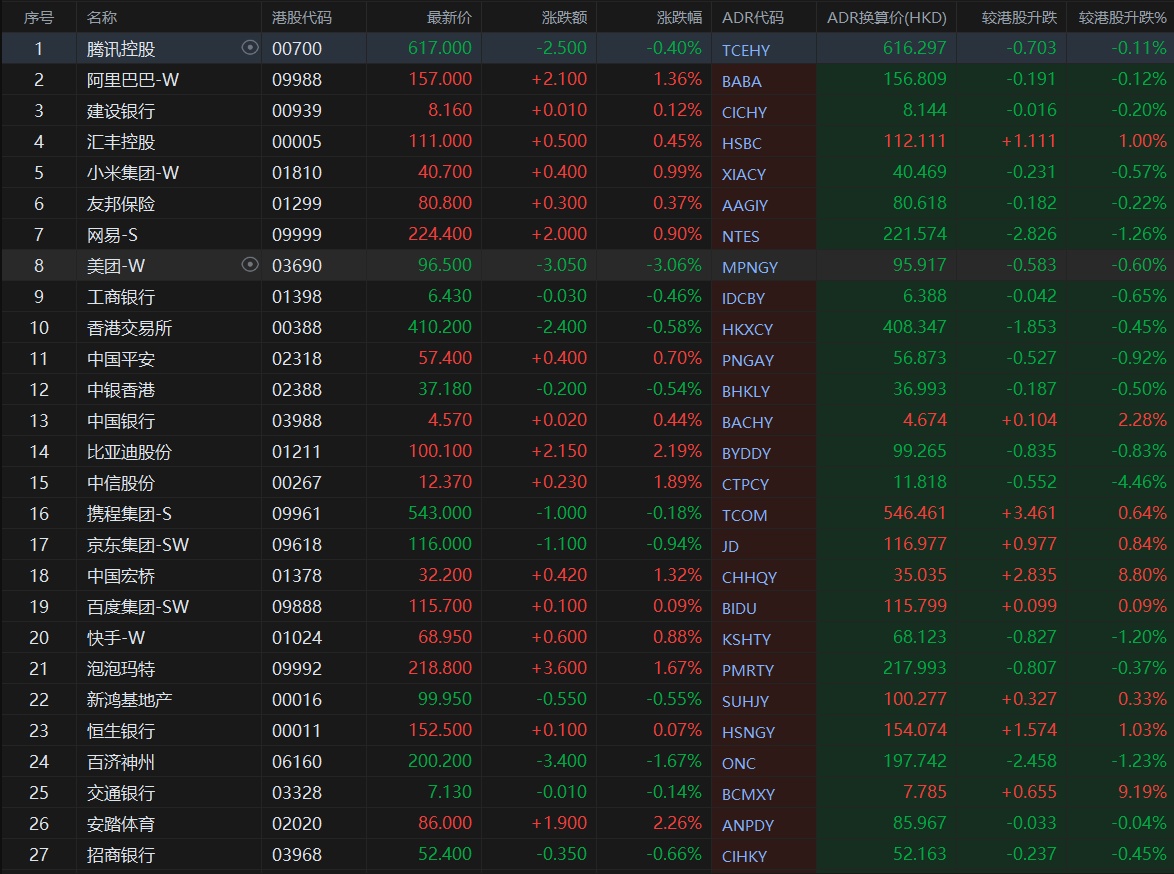Open the TCEHY ADR code
This screenshot has height=874, width=1174.
click(746, 50)
